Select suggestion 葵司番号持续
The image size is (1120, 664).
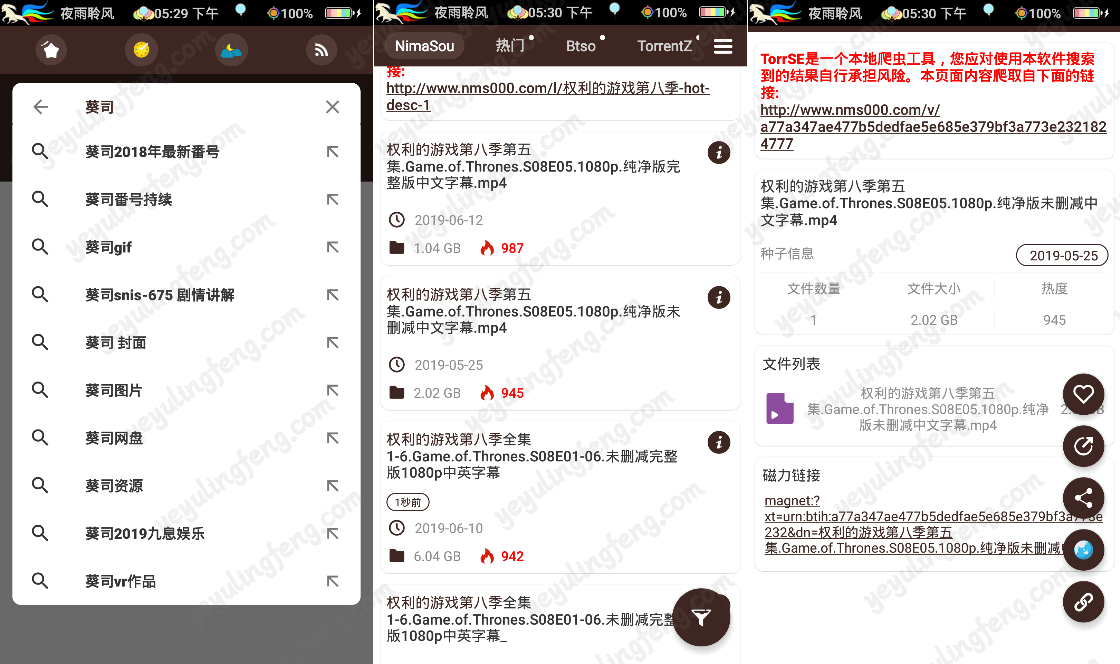pos(186,199)
